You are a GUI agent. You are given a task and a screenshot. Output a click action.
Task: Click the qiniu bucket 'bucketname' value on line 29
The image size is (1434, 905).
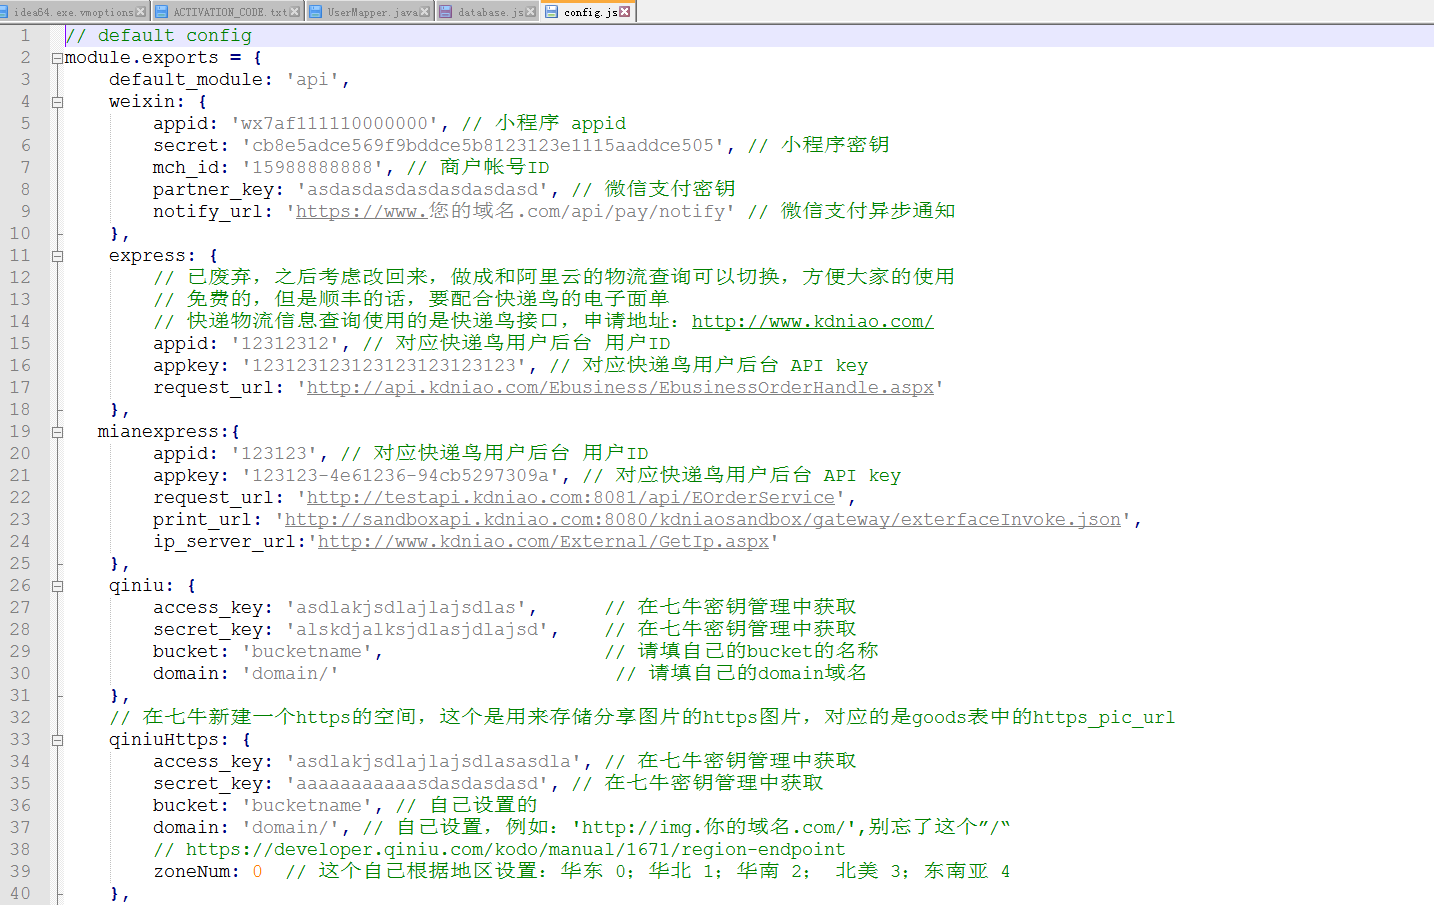pyautogui.click(x=307, y=651)
